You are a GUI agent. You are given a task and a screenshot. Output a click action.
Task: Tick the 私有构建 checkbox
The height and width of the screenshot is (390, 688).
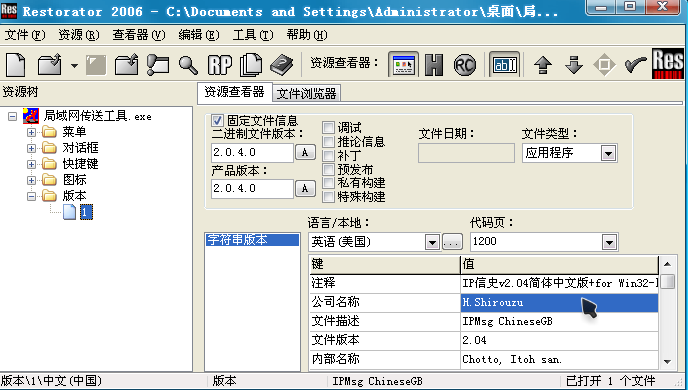328,182
